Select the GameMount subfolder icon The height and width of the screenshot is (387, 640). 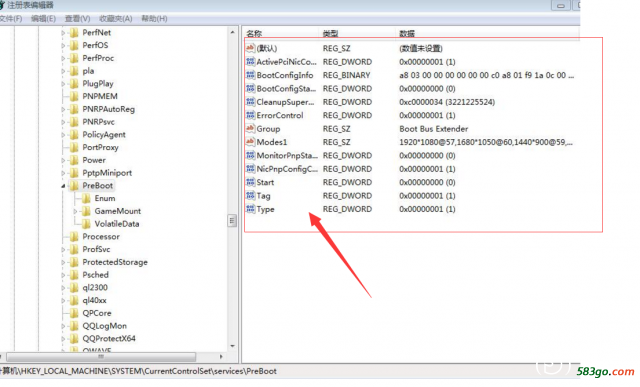(86, 211)
